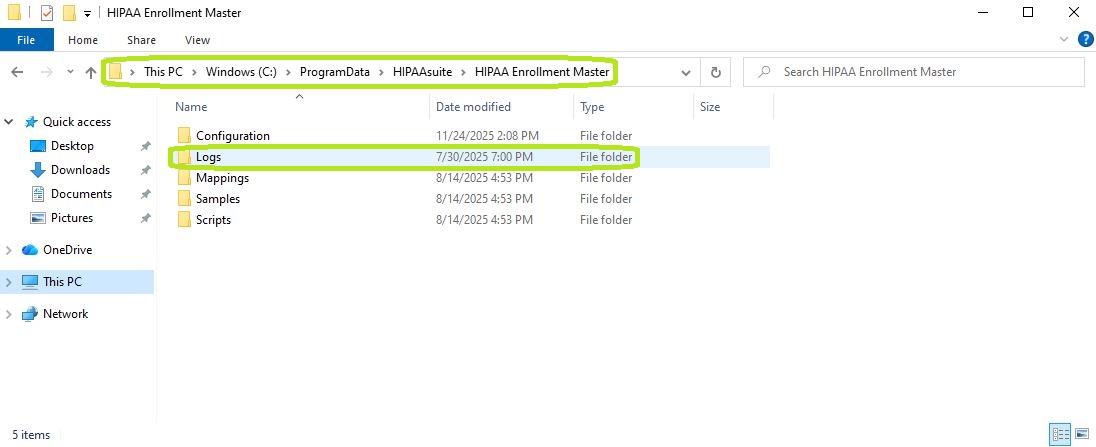Click the New folder quick access icon

tap(68, 13)
